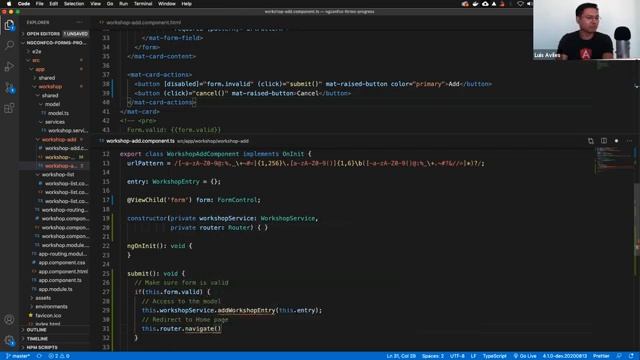Click the open changes compare icon
Screen dimensions: 640x360
point(591,141)
